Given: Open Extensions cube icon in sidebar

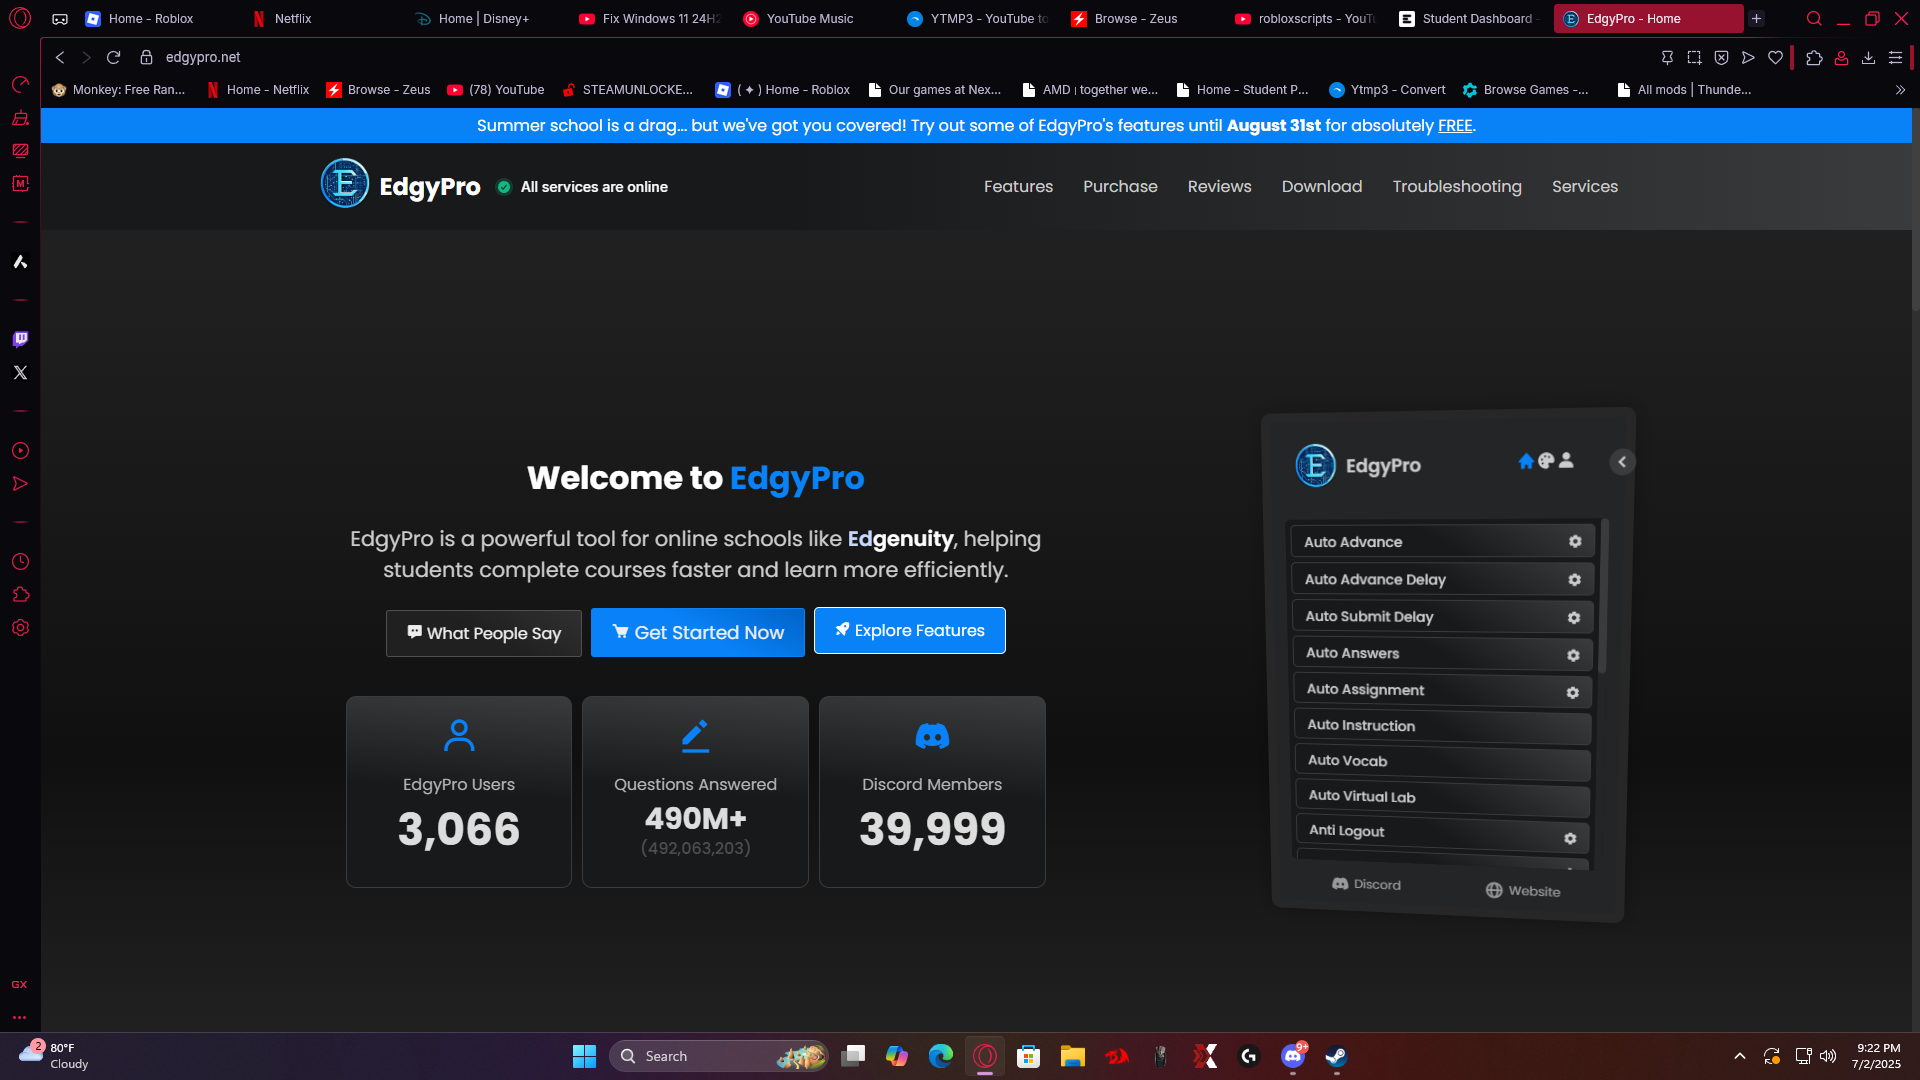Looking at the screenshot, I should (x=20, y=594).
